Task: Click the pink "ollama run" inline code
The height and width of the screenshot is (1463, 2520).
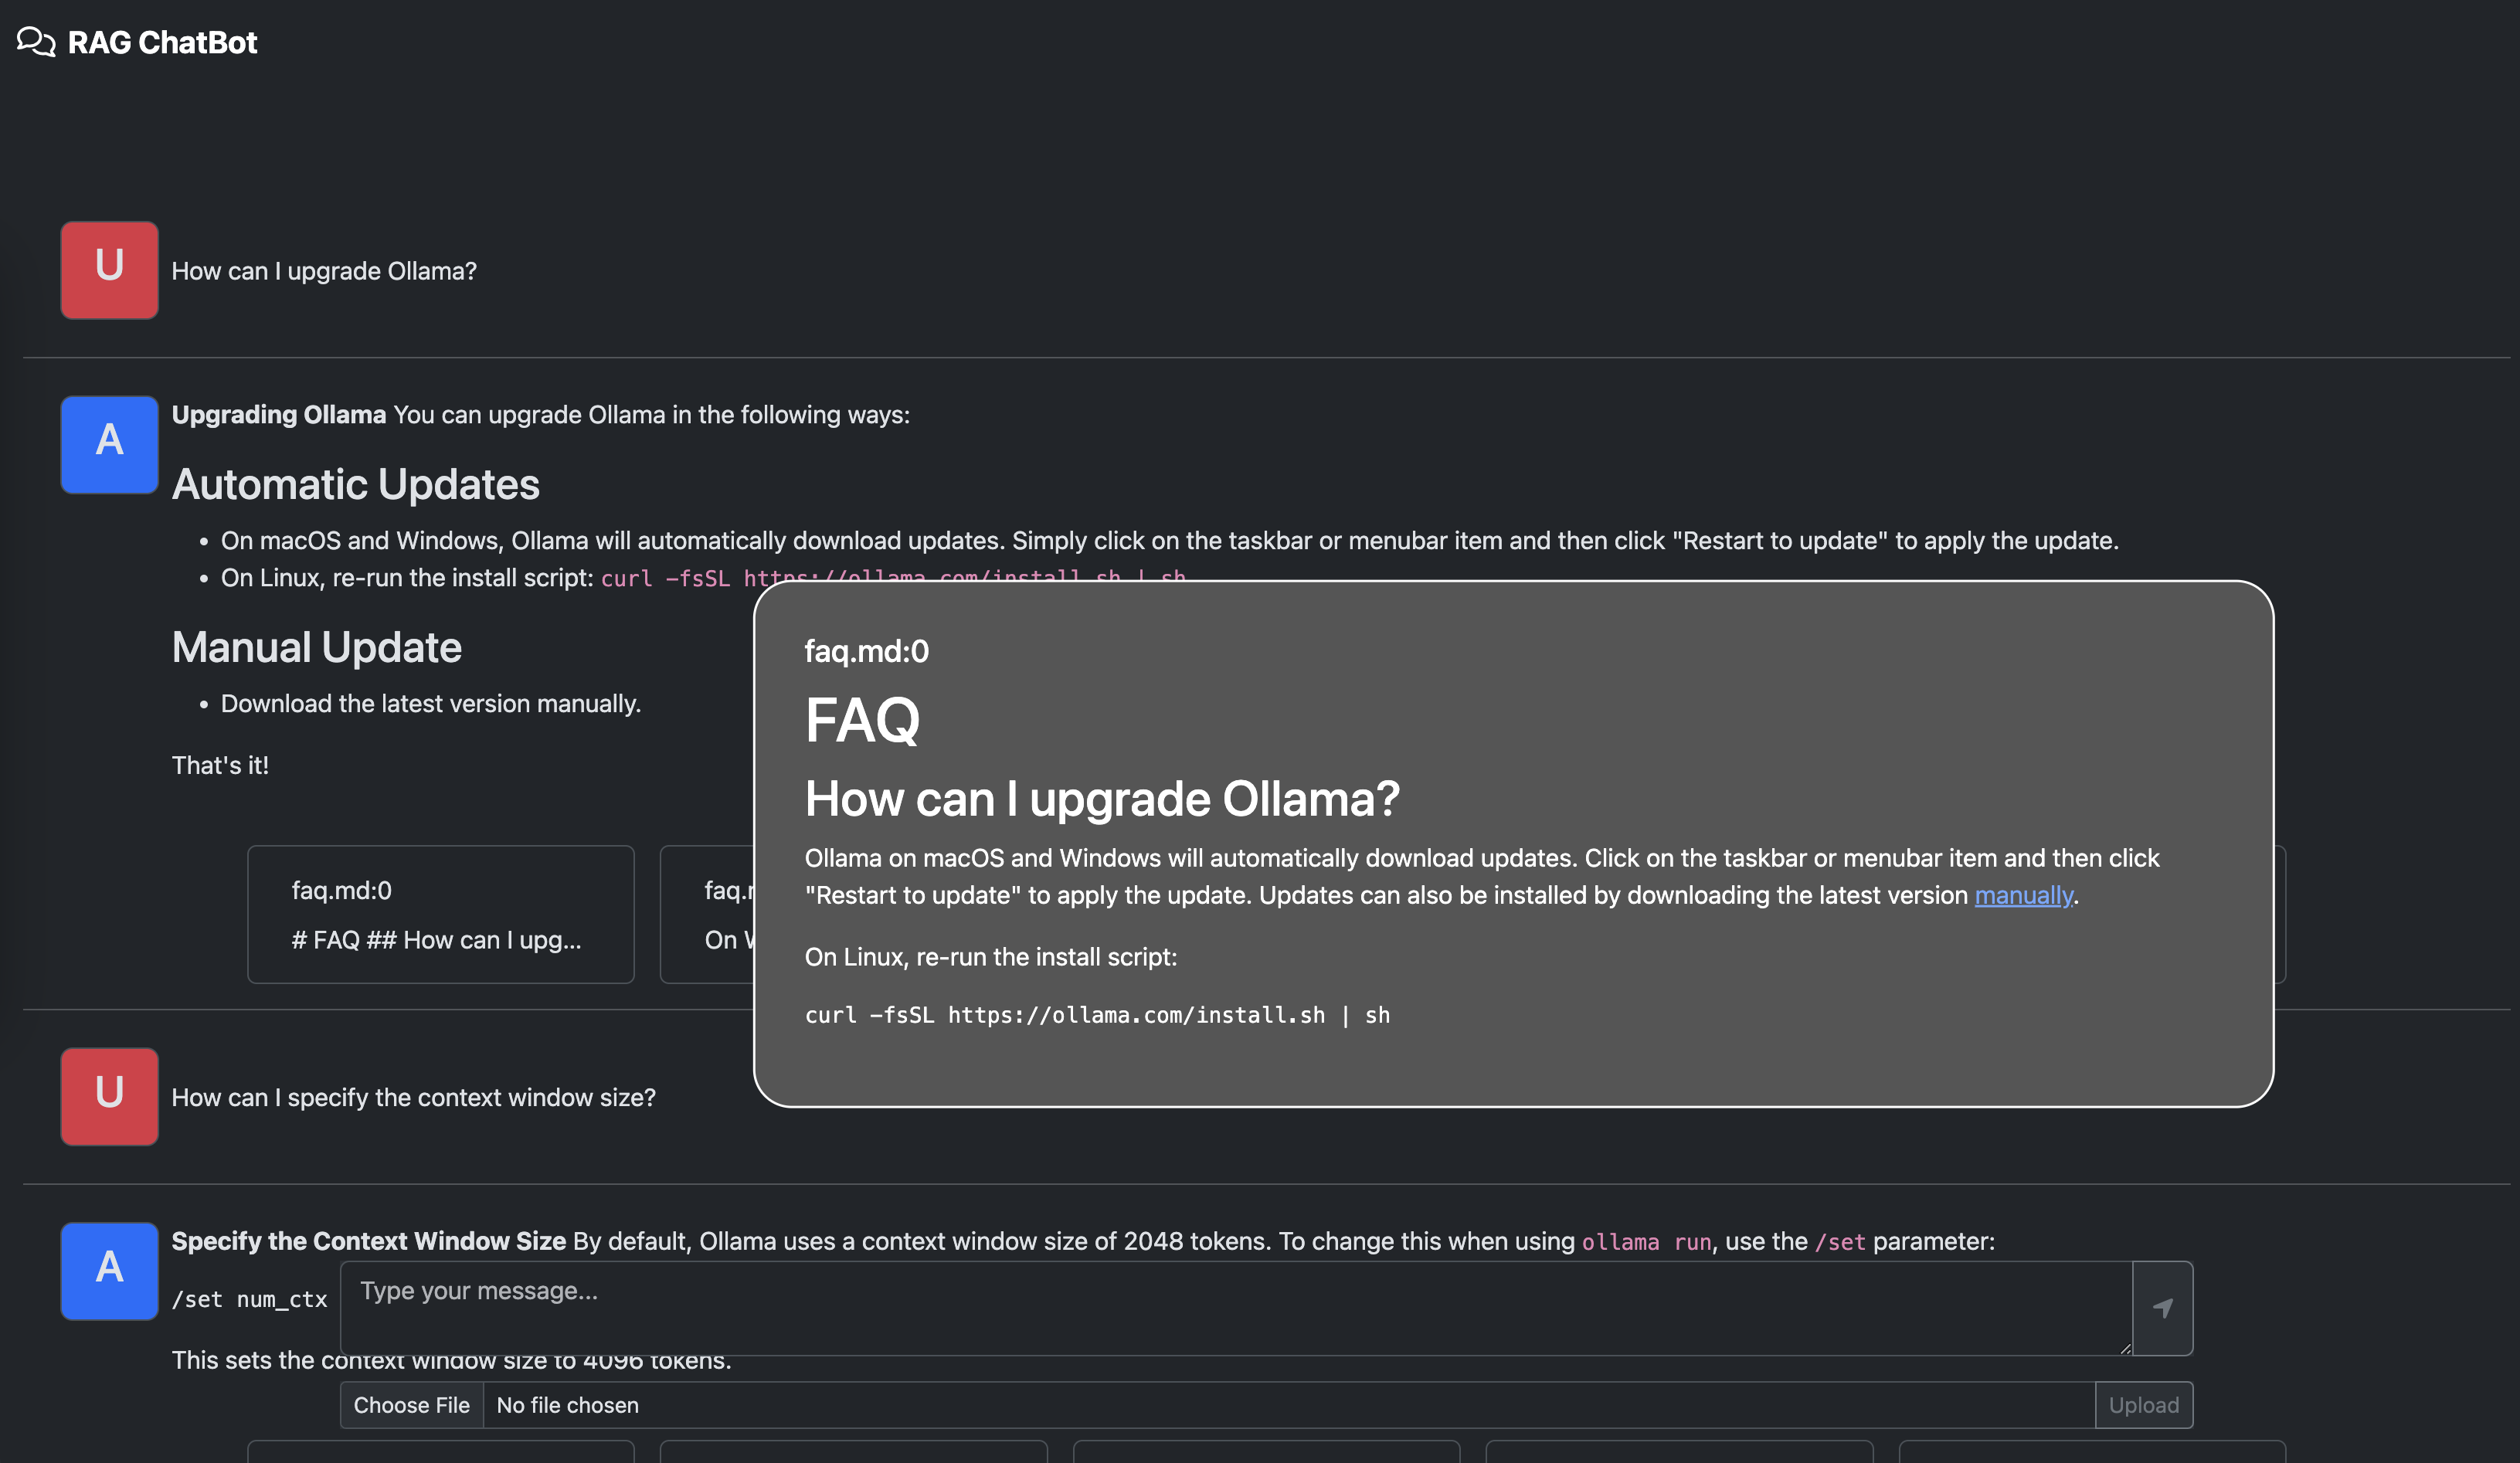Action: (1645, 1242)
